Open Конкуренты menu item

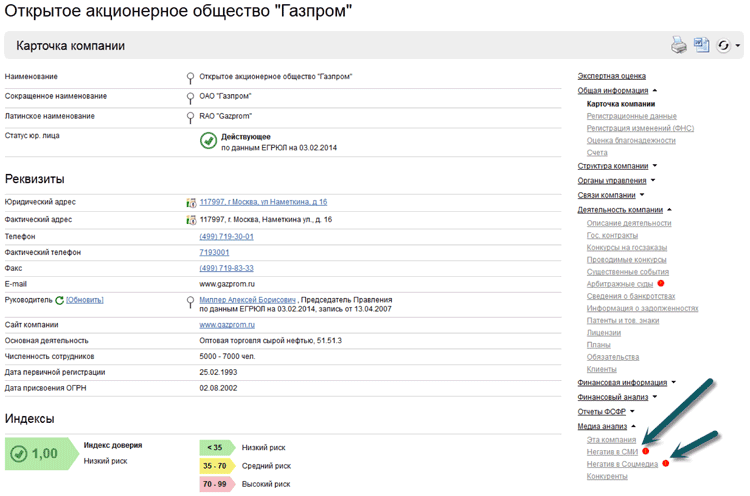(607, 476)
